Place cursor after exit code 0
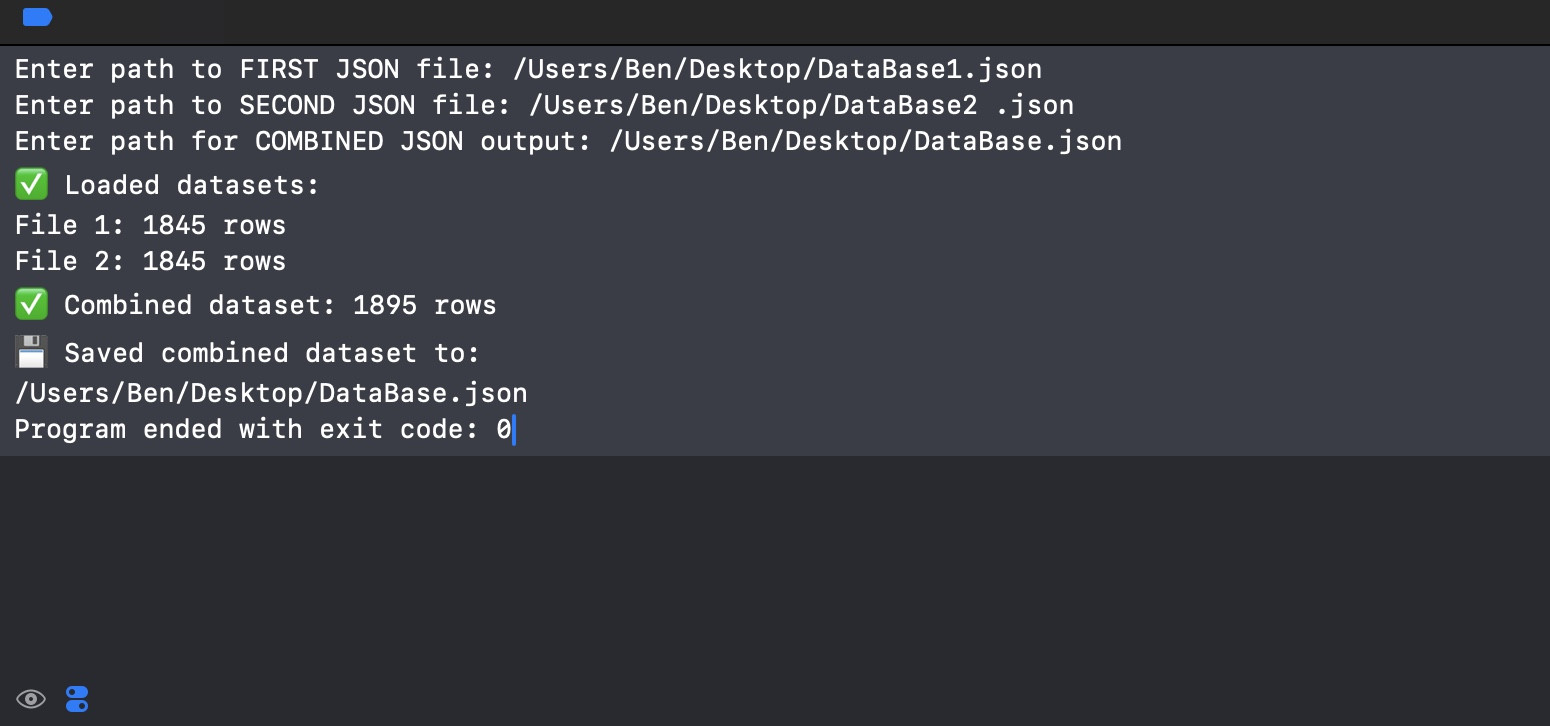1550x726 pixels. coord(513,430)
